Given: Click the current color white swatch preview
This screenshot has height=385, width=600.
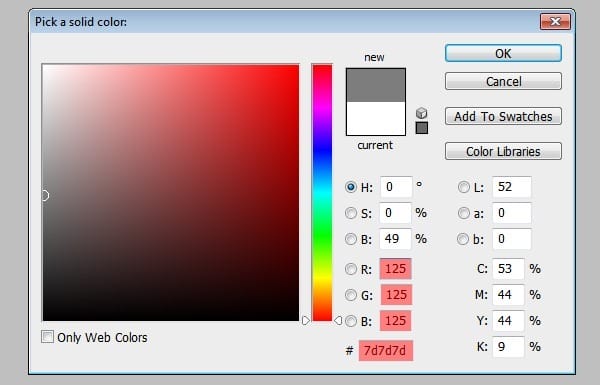Looking at the screenshot, I should pos(376,118).
